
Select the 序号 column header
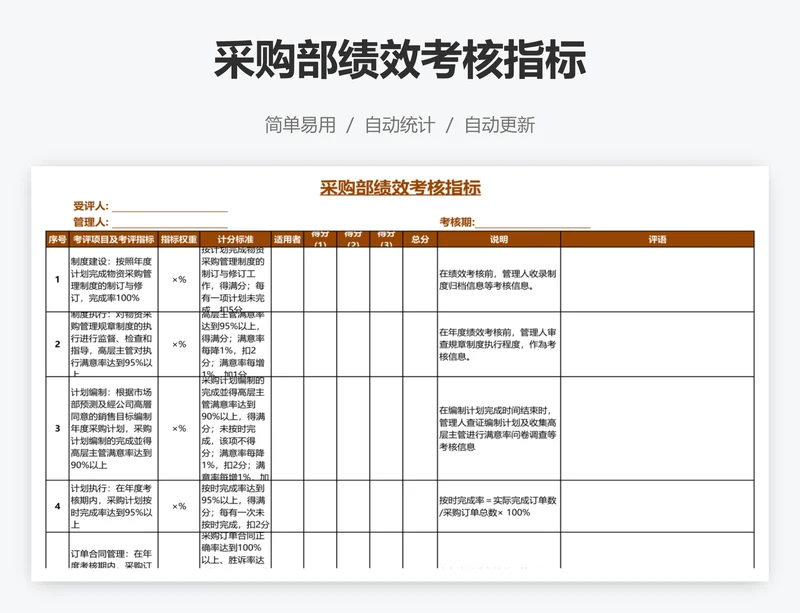tap(57, 239)
